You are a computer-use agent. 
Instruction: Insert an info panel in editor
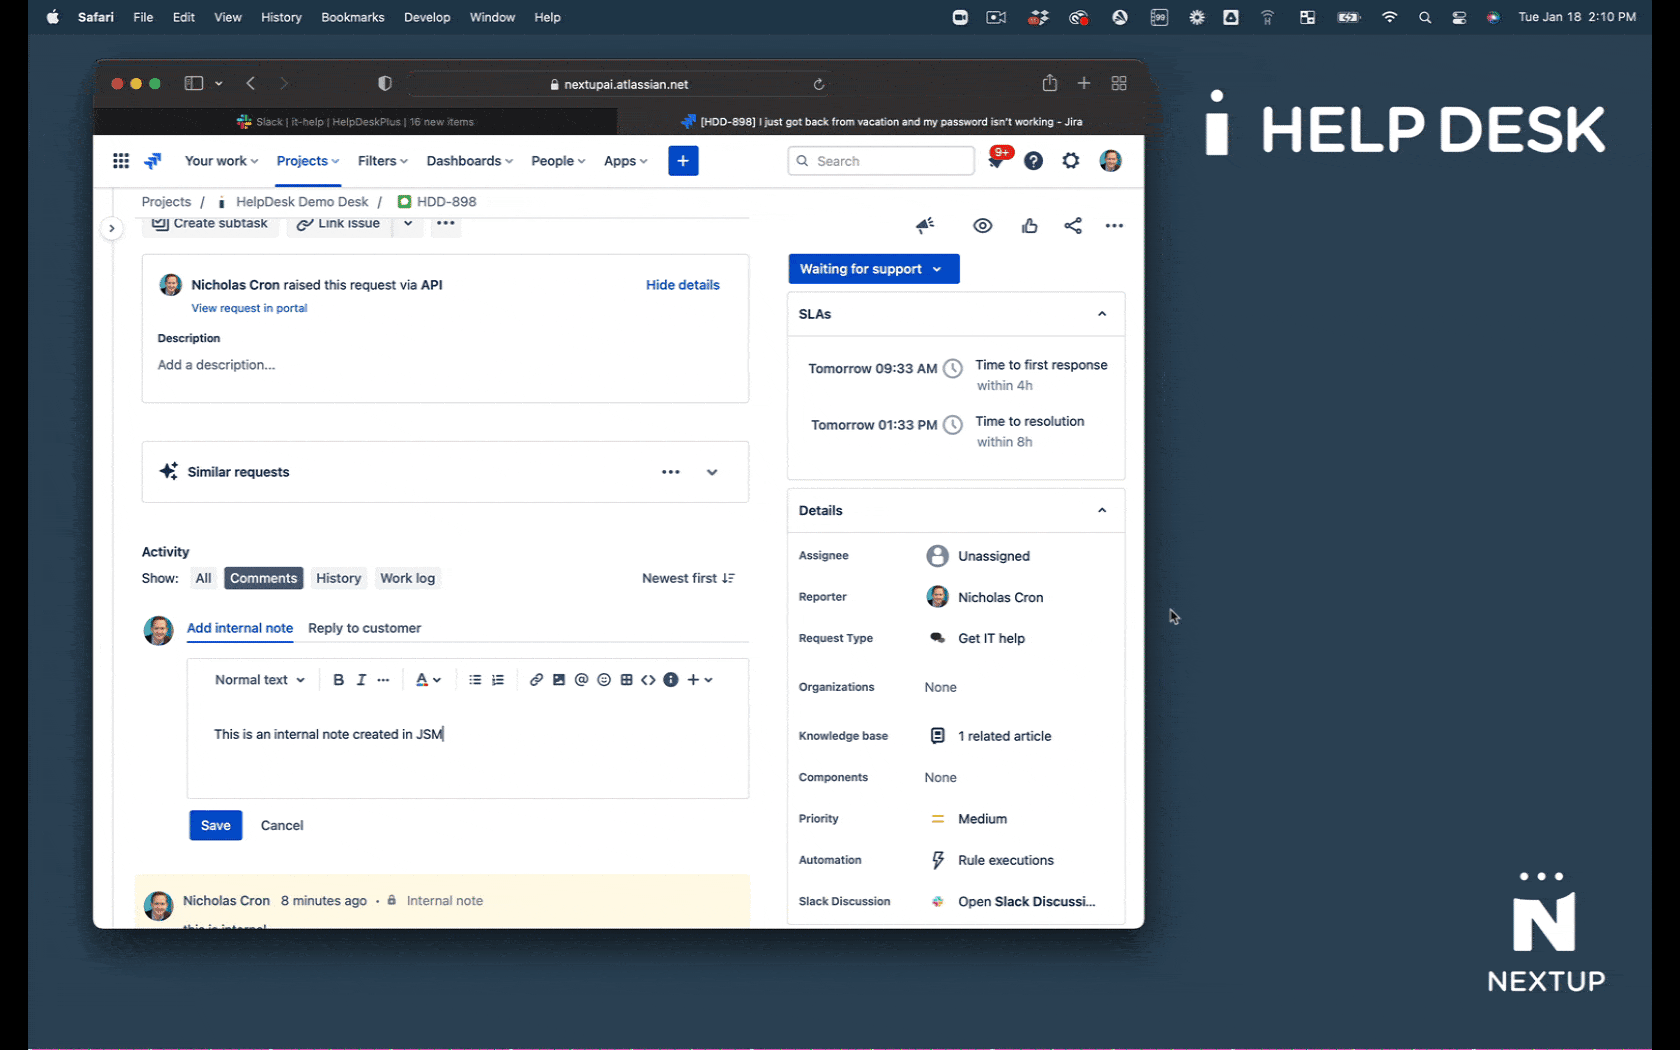[671, 680]
